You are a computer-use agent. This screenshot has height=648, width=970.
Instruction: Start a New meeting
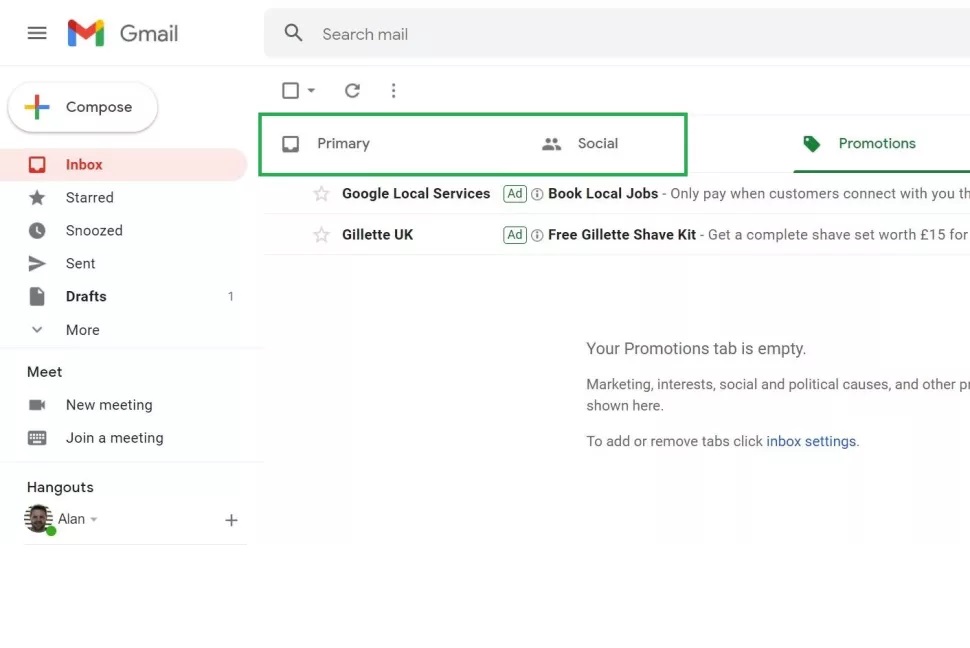[x=124, y=405]
